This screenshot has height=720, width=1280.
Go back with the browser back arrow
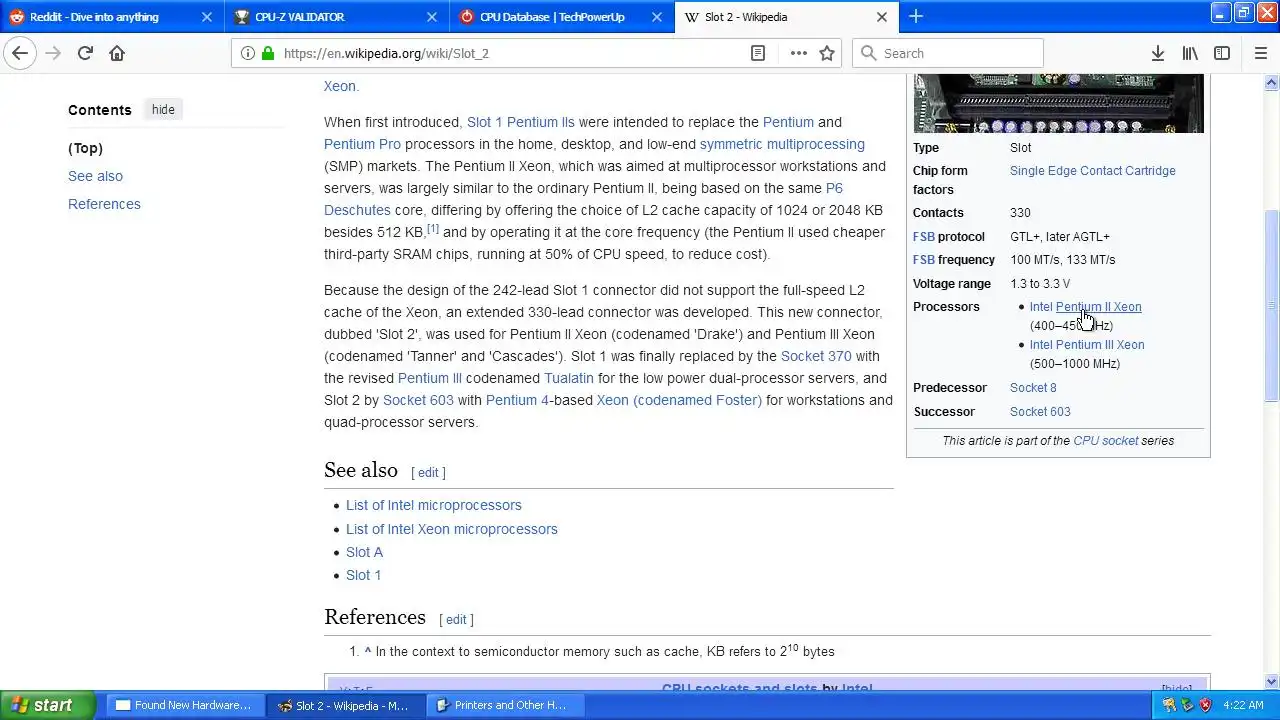click(20, 53)
